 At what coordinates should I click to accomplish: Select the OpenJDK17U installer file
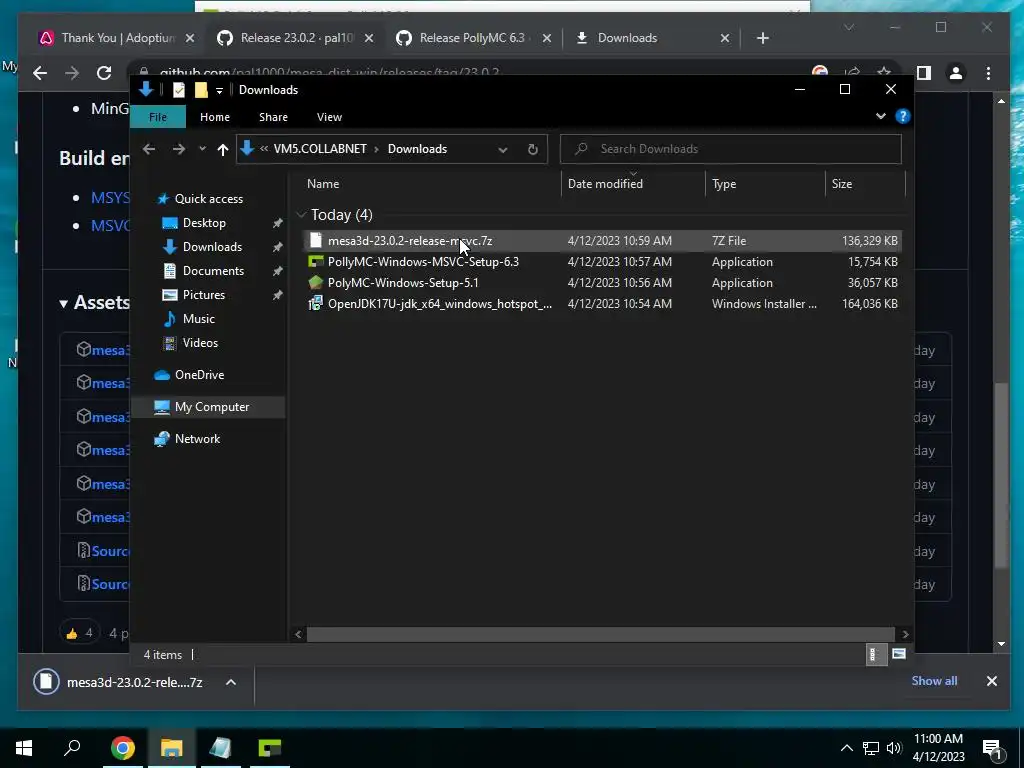[x=601, y=304]
